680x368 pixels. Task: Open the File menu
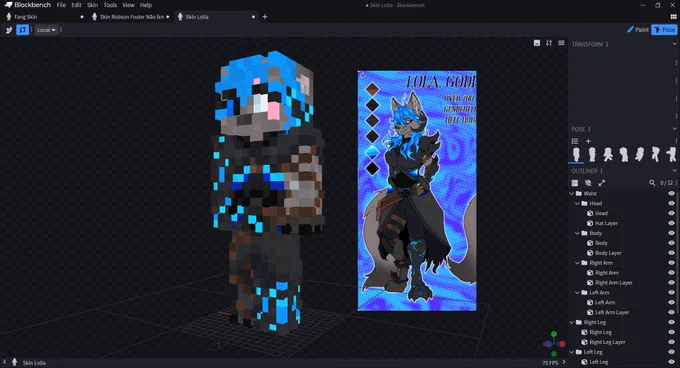[61, 5]
